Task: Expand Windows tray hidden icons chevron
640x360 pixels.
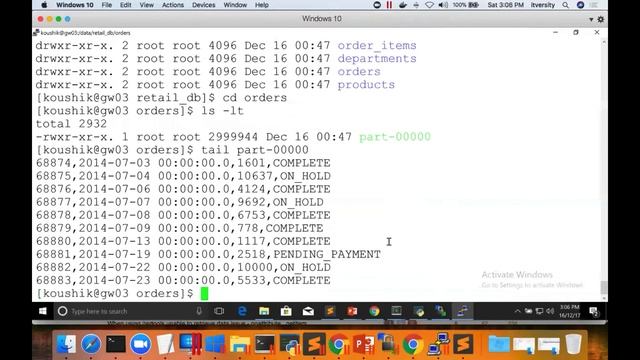Action: (518, 311)
